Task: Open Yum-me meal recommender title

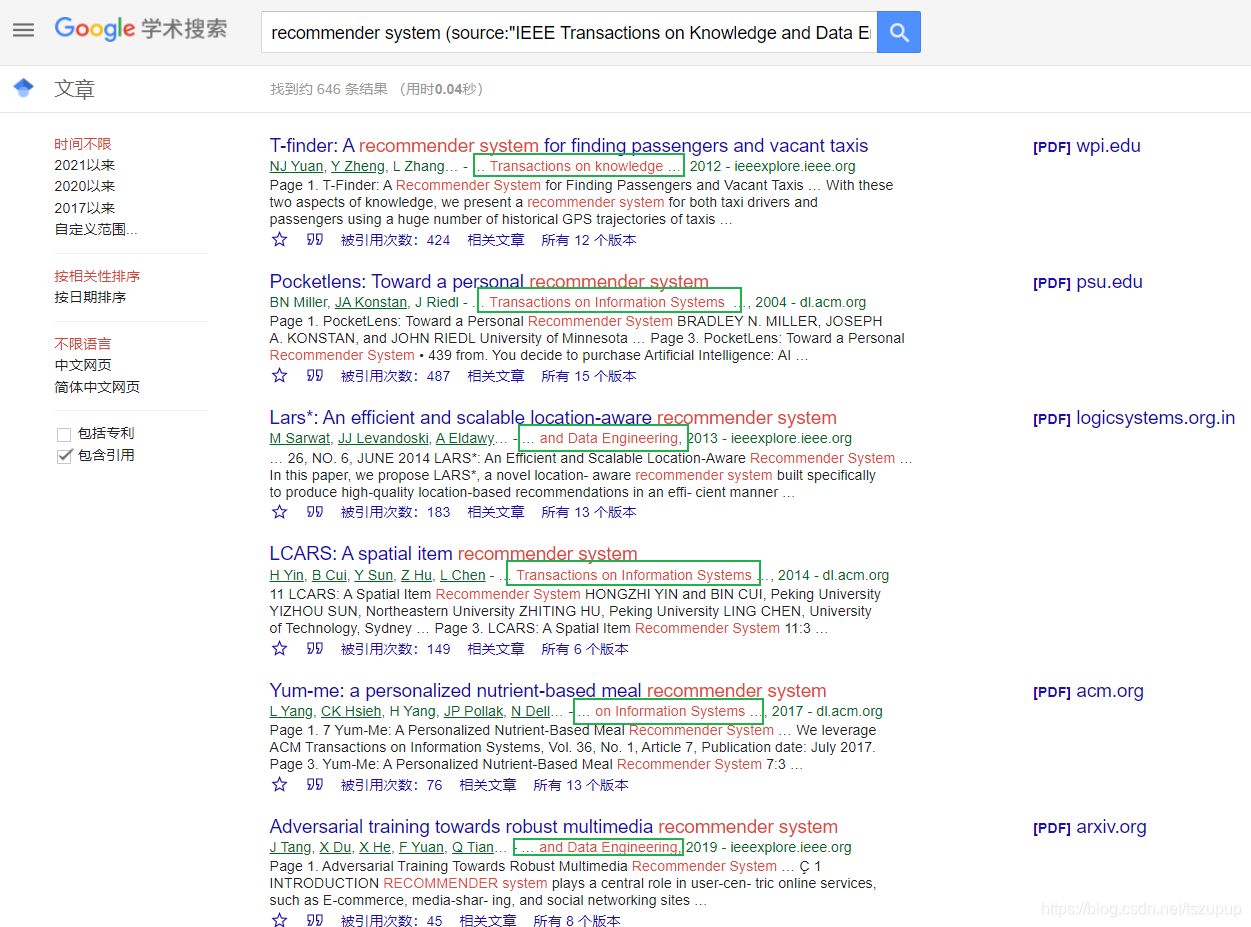Action: 548,690
